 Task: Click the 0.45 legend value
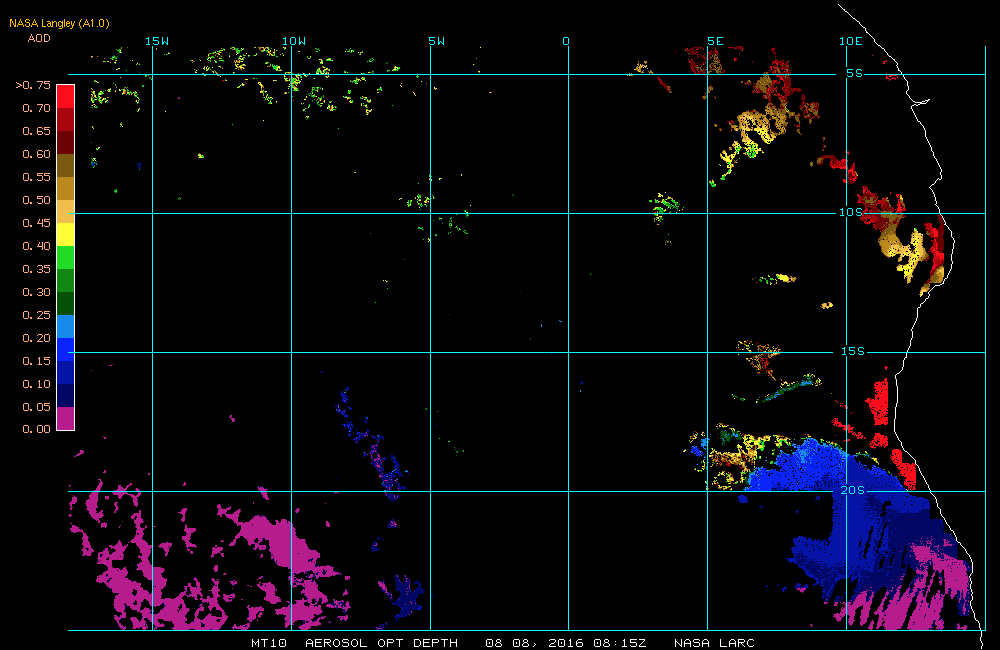coord(36,223)
